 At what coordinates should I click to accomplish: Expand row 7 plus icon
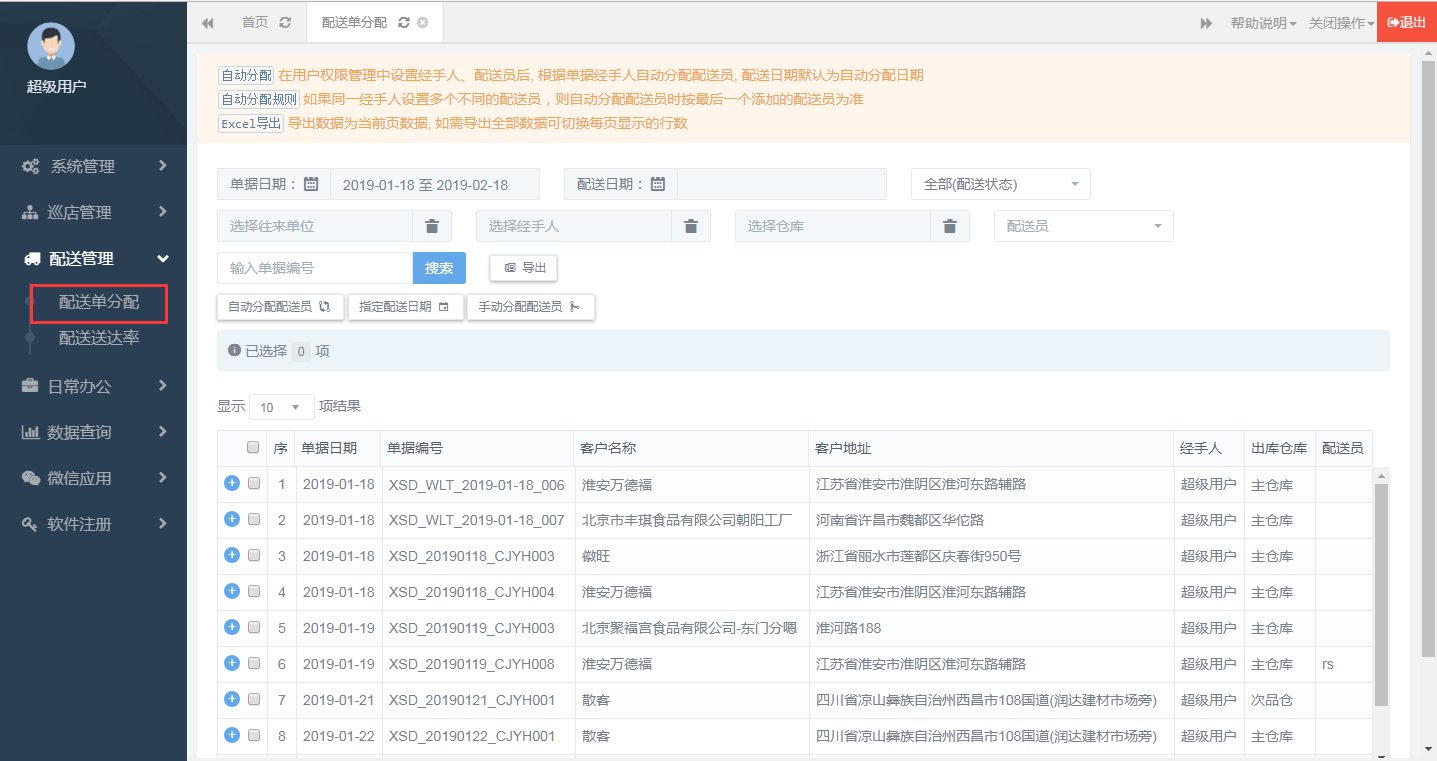pos(232,699)
